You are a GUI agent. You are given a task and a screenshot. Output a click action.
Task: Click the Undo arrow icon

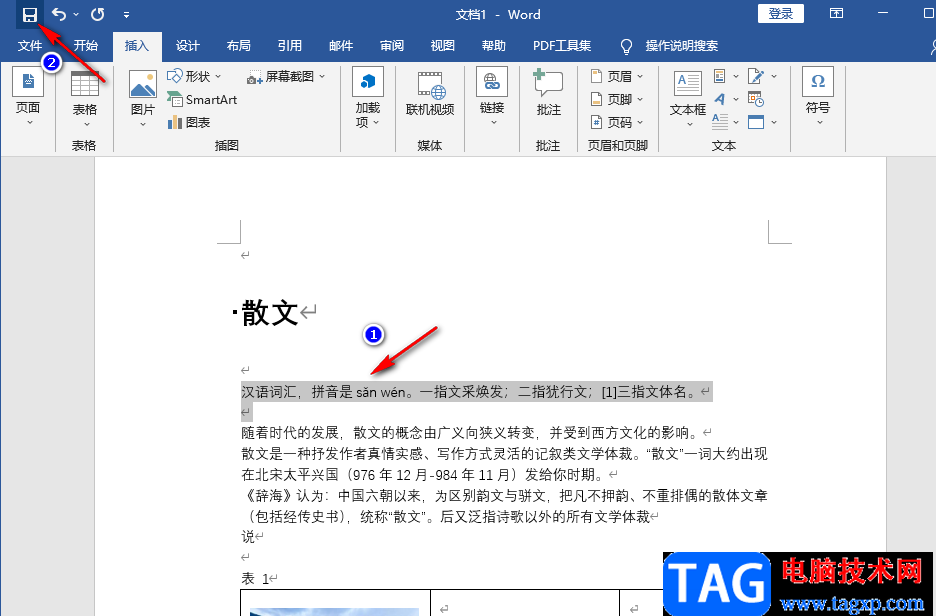tap(58, 14)
